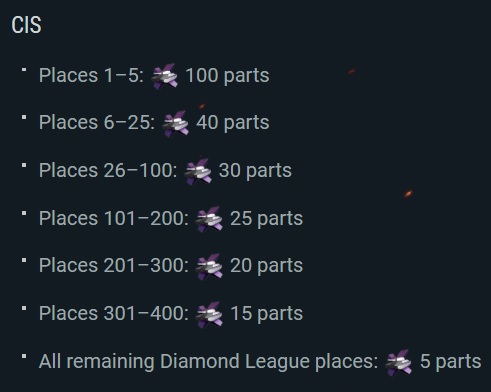Click the '5 parts' reward text

(x=450, y=361)
